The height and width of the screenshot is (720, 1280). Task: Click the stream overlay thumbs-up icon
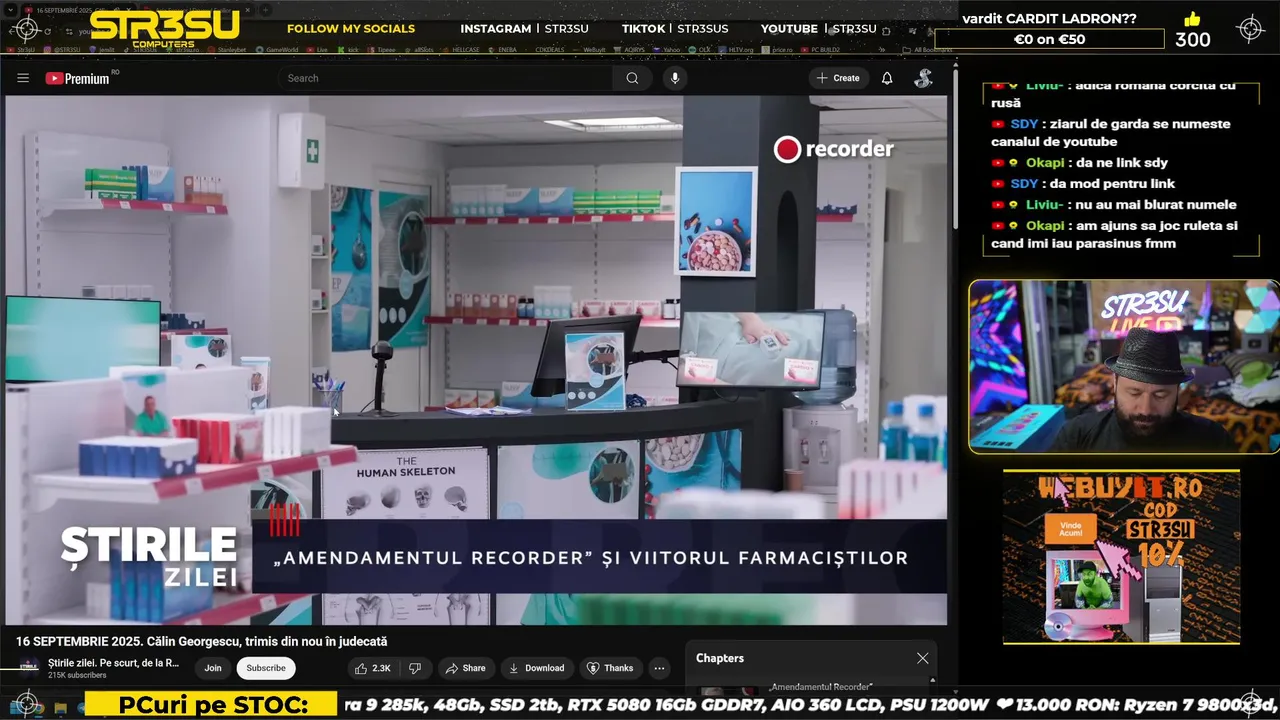1192,19
